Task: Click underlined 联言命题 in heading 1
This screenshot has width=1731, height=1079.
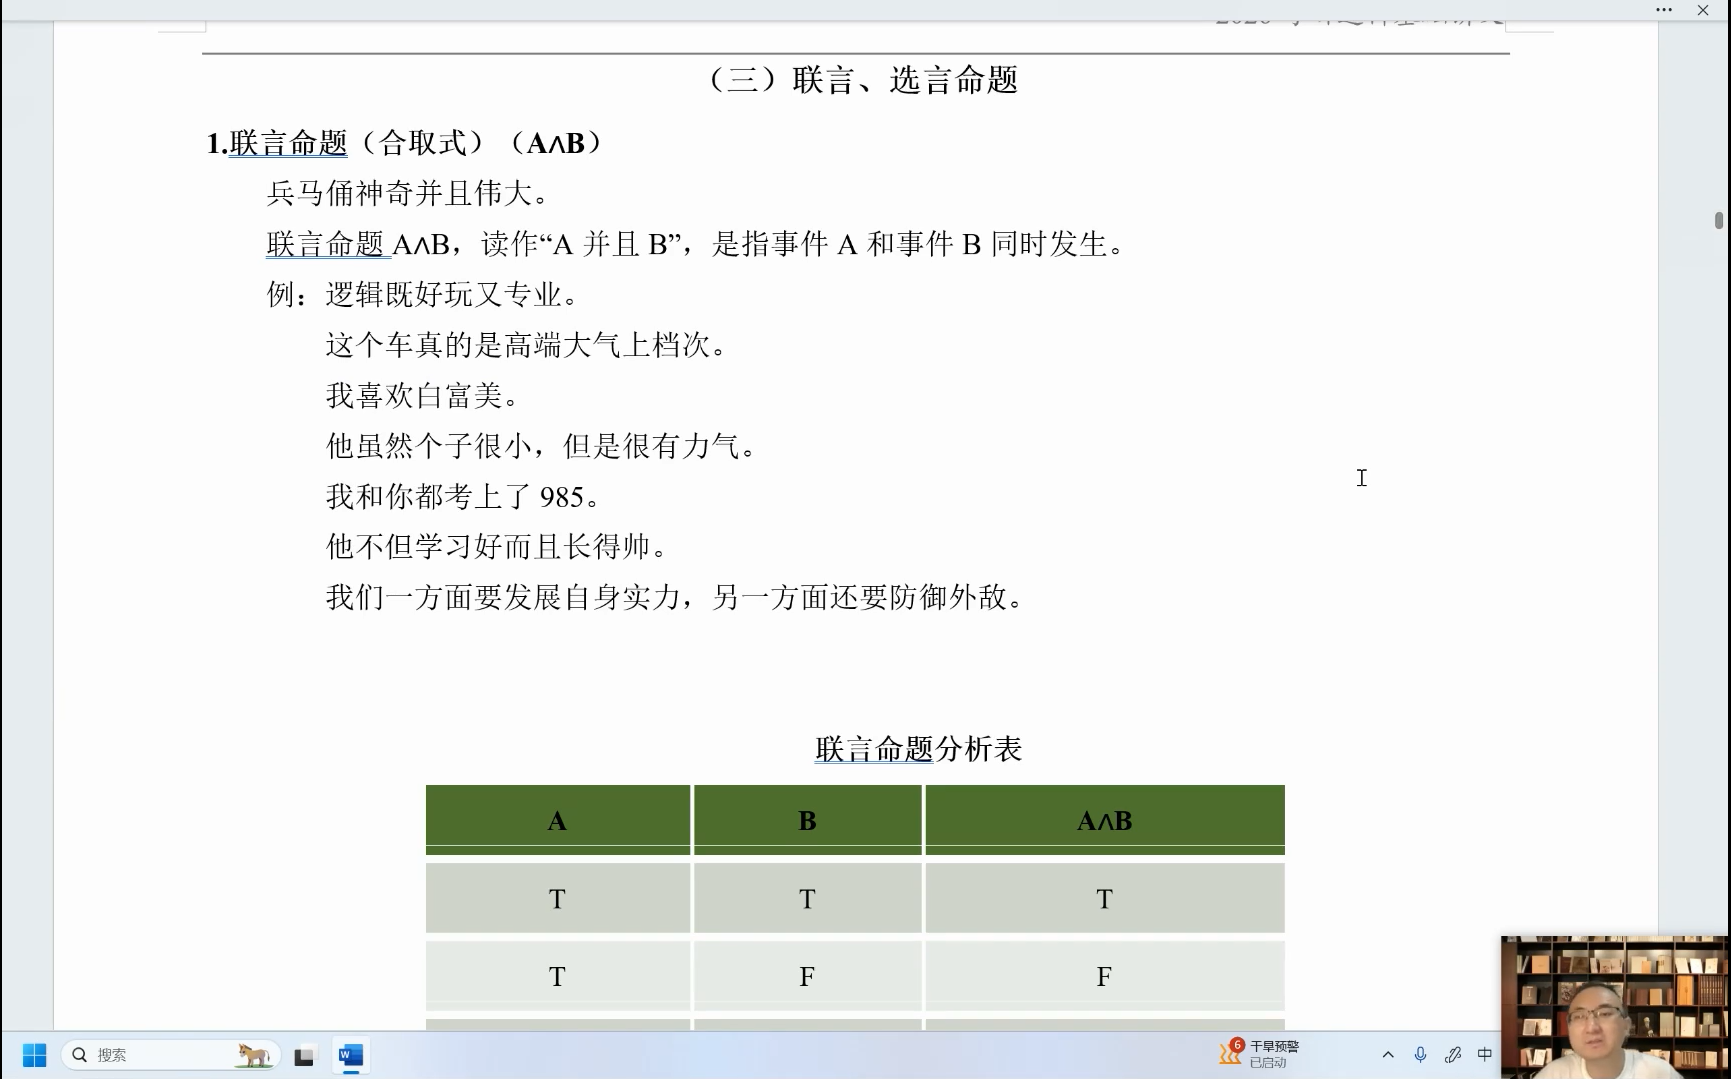Action: click(288, 144)
